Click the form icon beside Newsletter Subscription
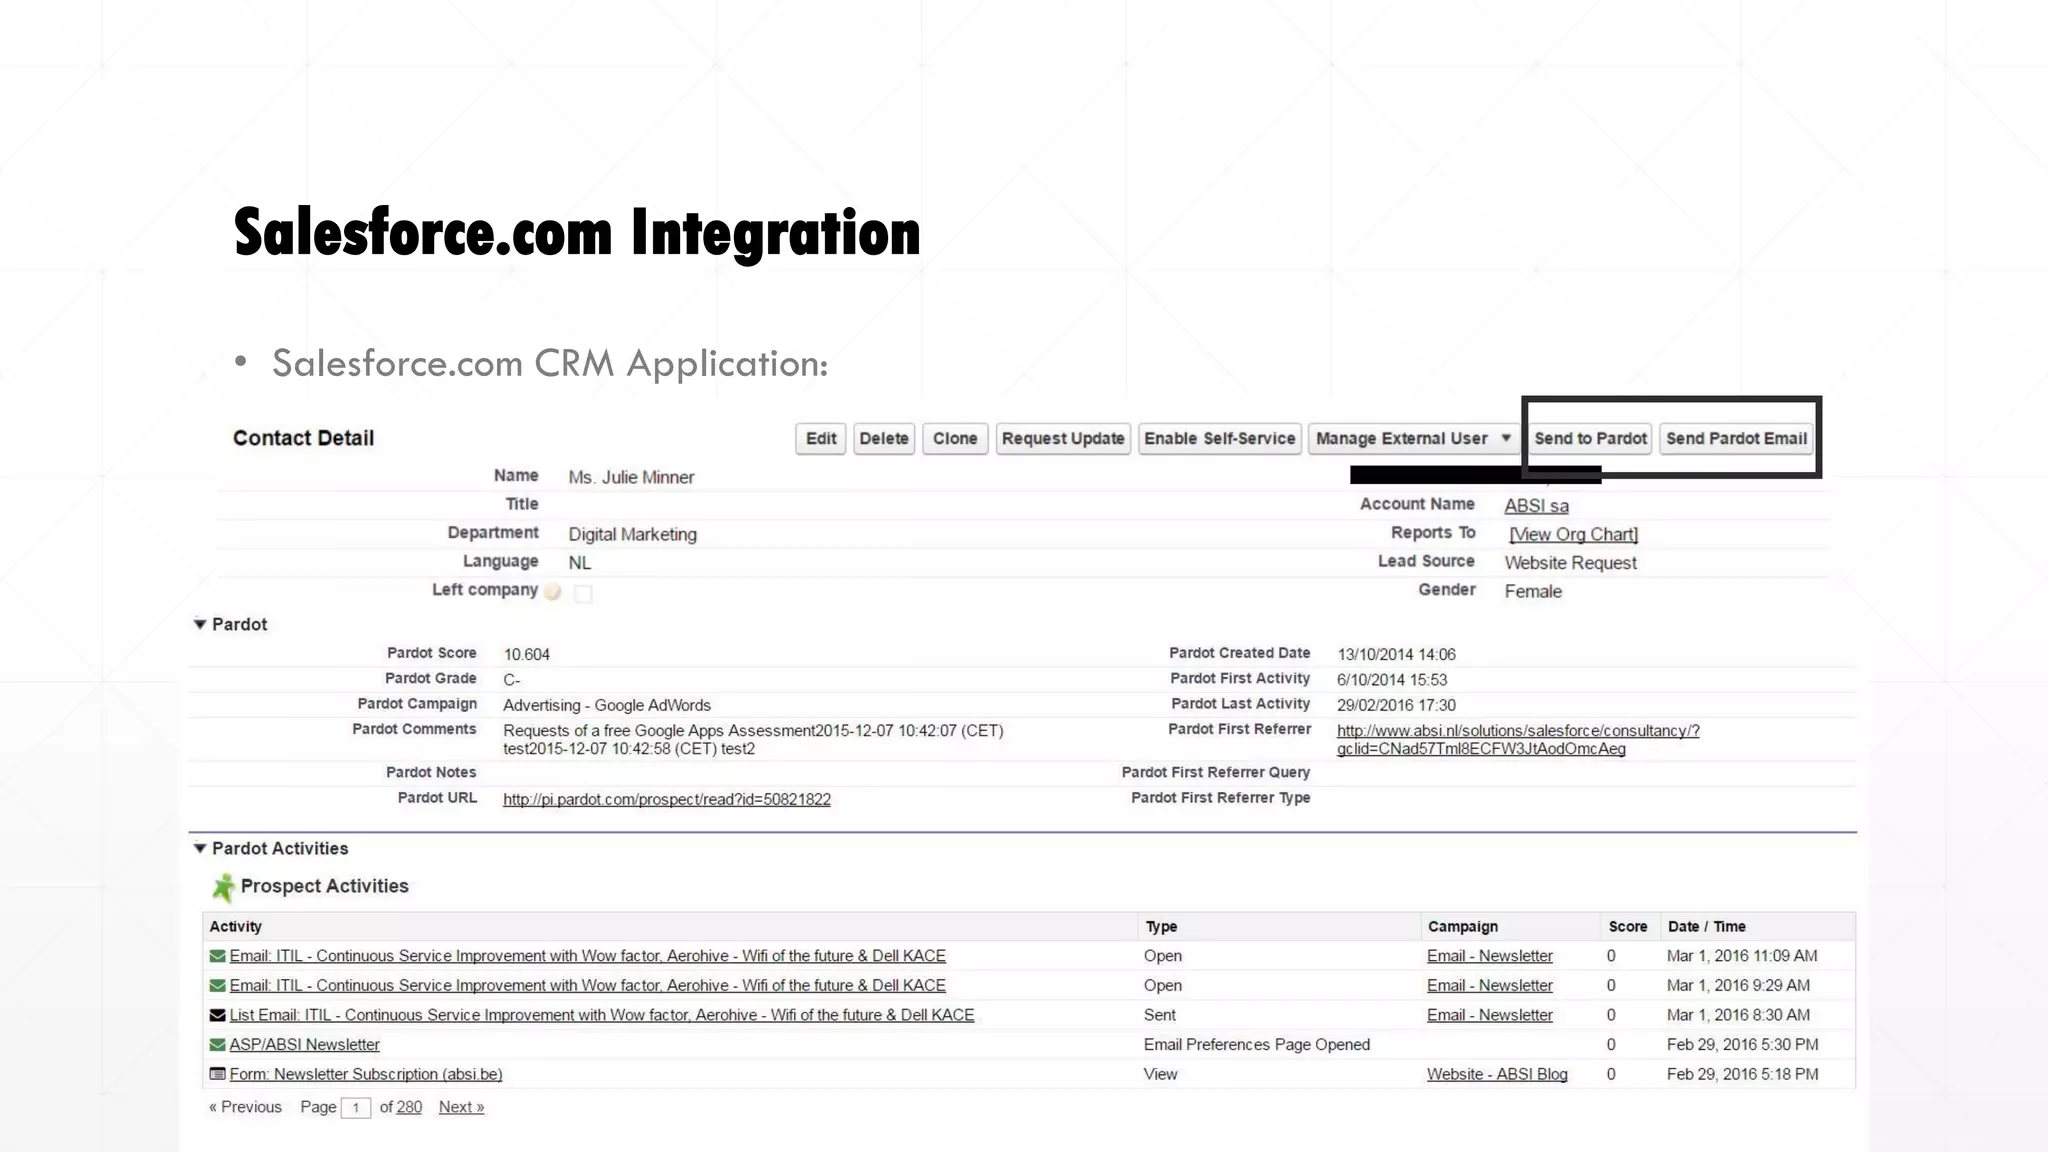Image resolution: width=2048 pixels, height=1152 pixels. click(217, 1074)
